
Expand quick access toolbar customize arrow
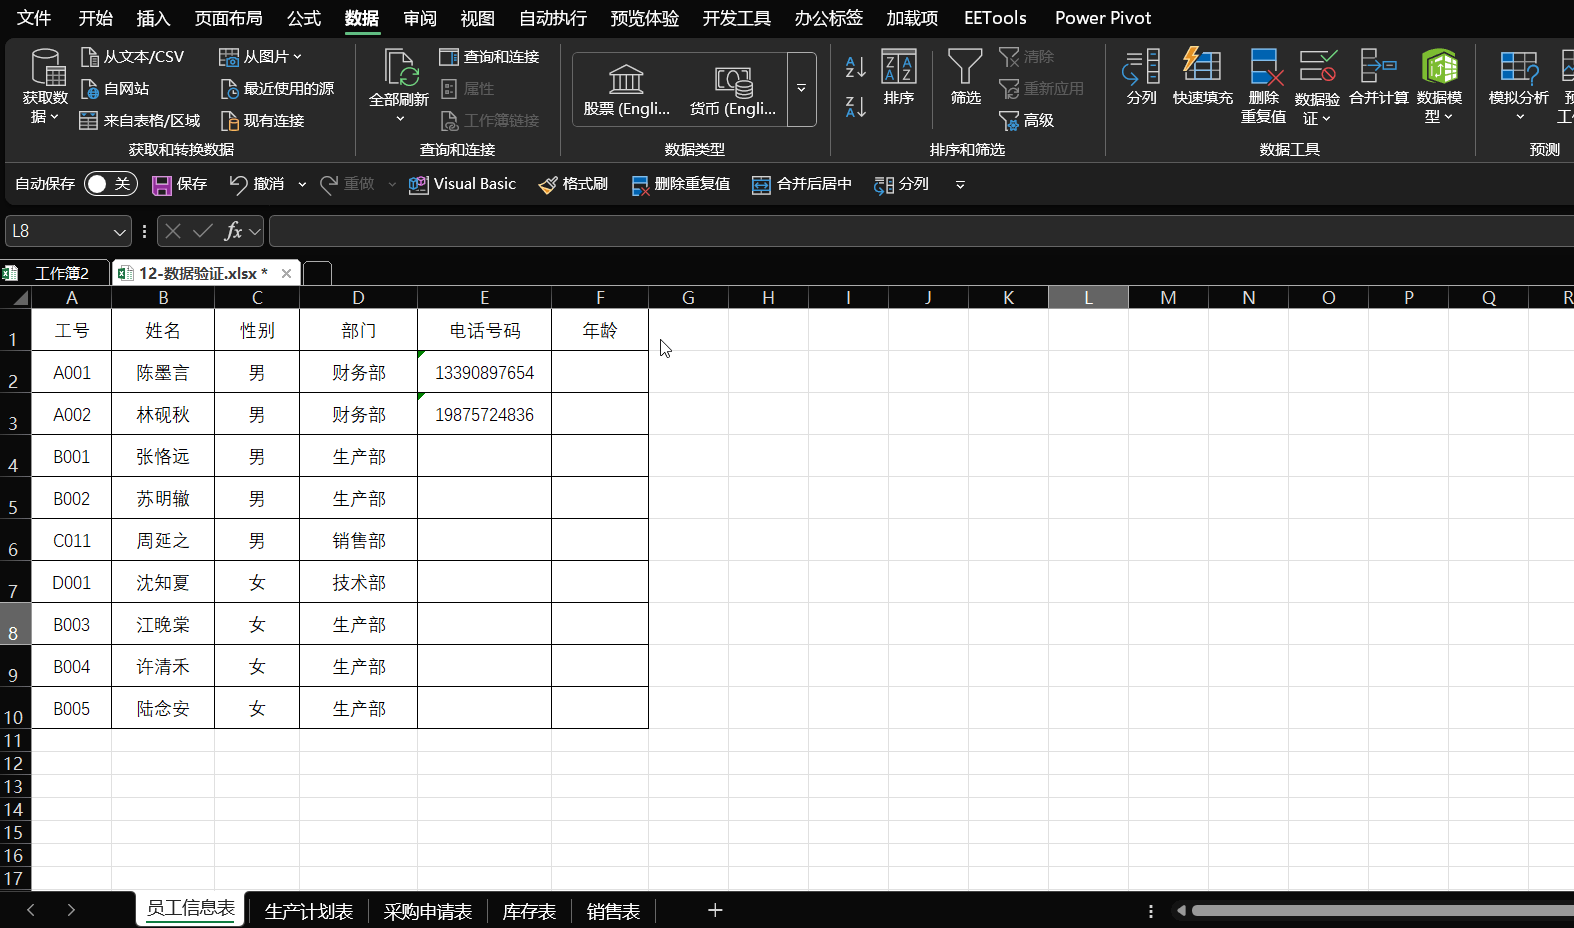960,185
